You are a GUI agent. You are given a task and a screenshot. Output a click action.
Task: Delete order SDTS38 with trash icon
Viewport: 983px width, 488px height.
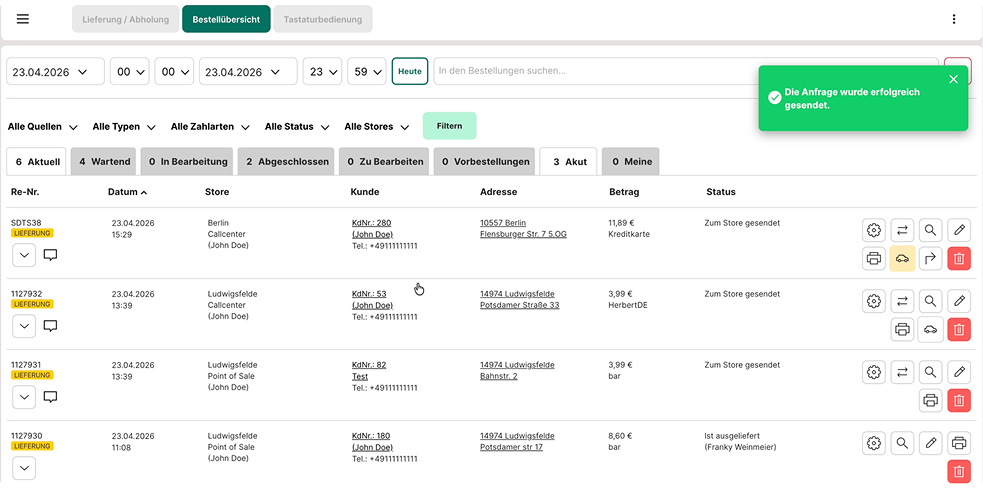tap(959, 258)
